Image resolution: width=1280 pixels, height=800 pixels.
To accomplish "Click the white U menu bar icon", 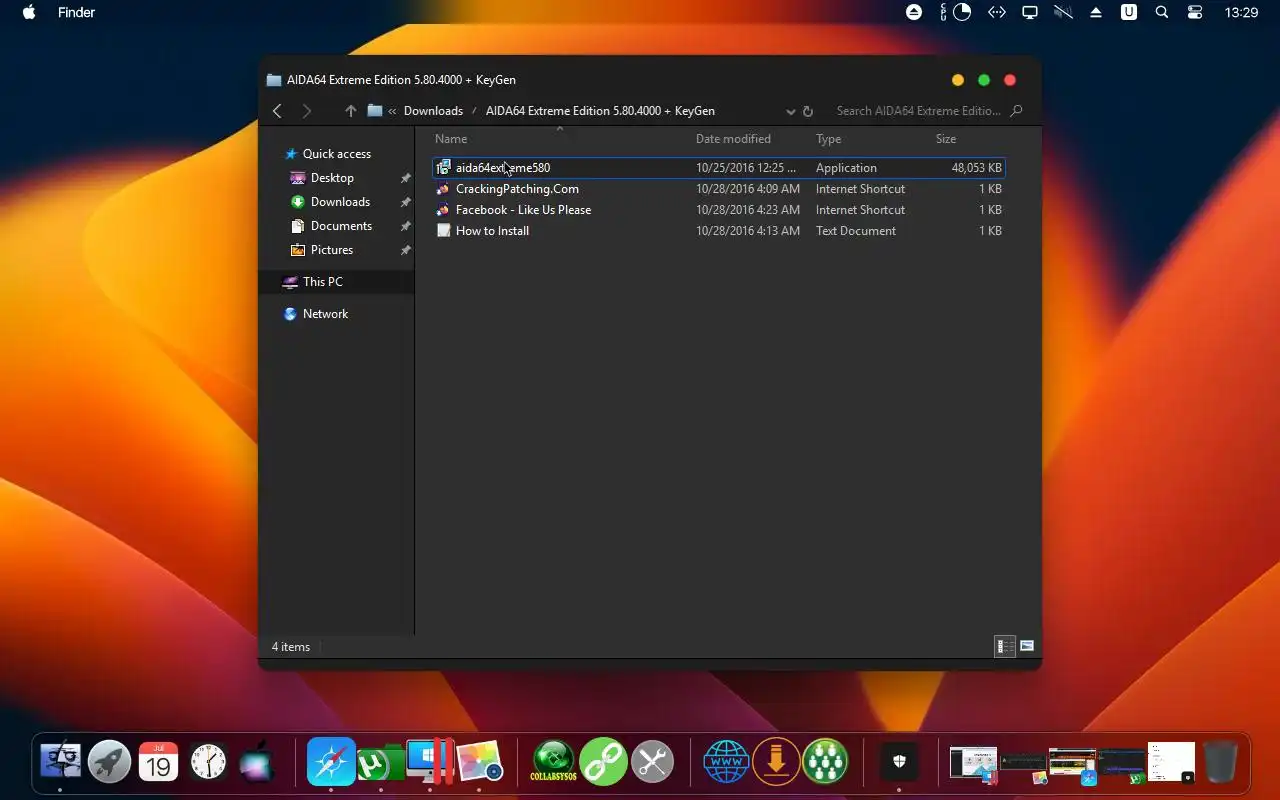I will (x=1129, y=13).
